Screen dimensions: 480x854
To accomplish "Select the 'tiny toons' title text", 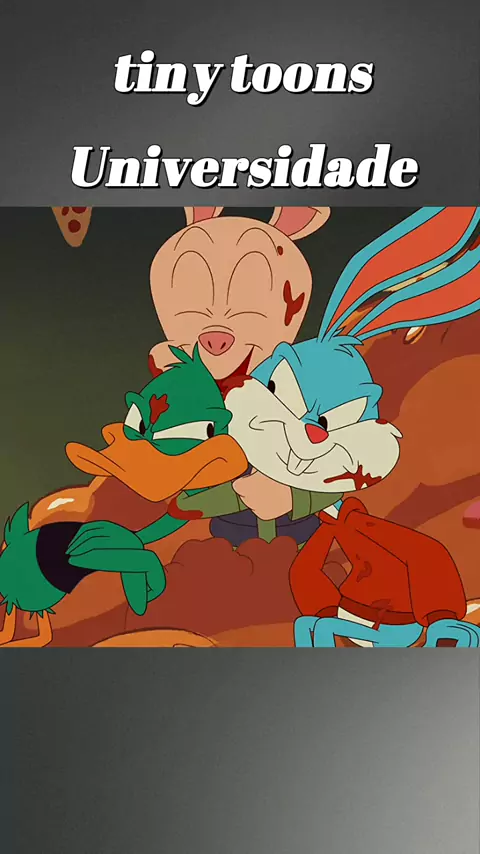I will [x=244, y=77].
